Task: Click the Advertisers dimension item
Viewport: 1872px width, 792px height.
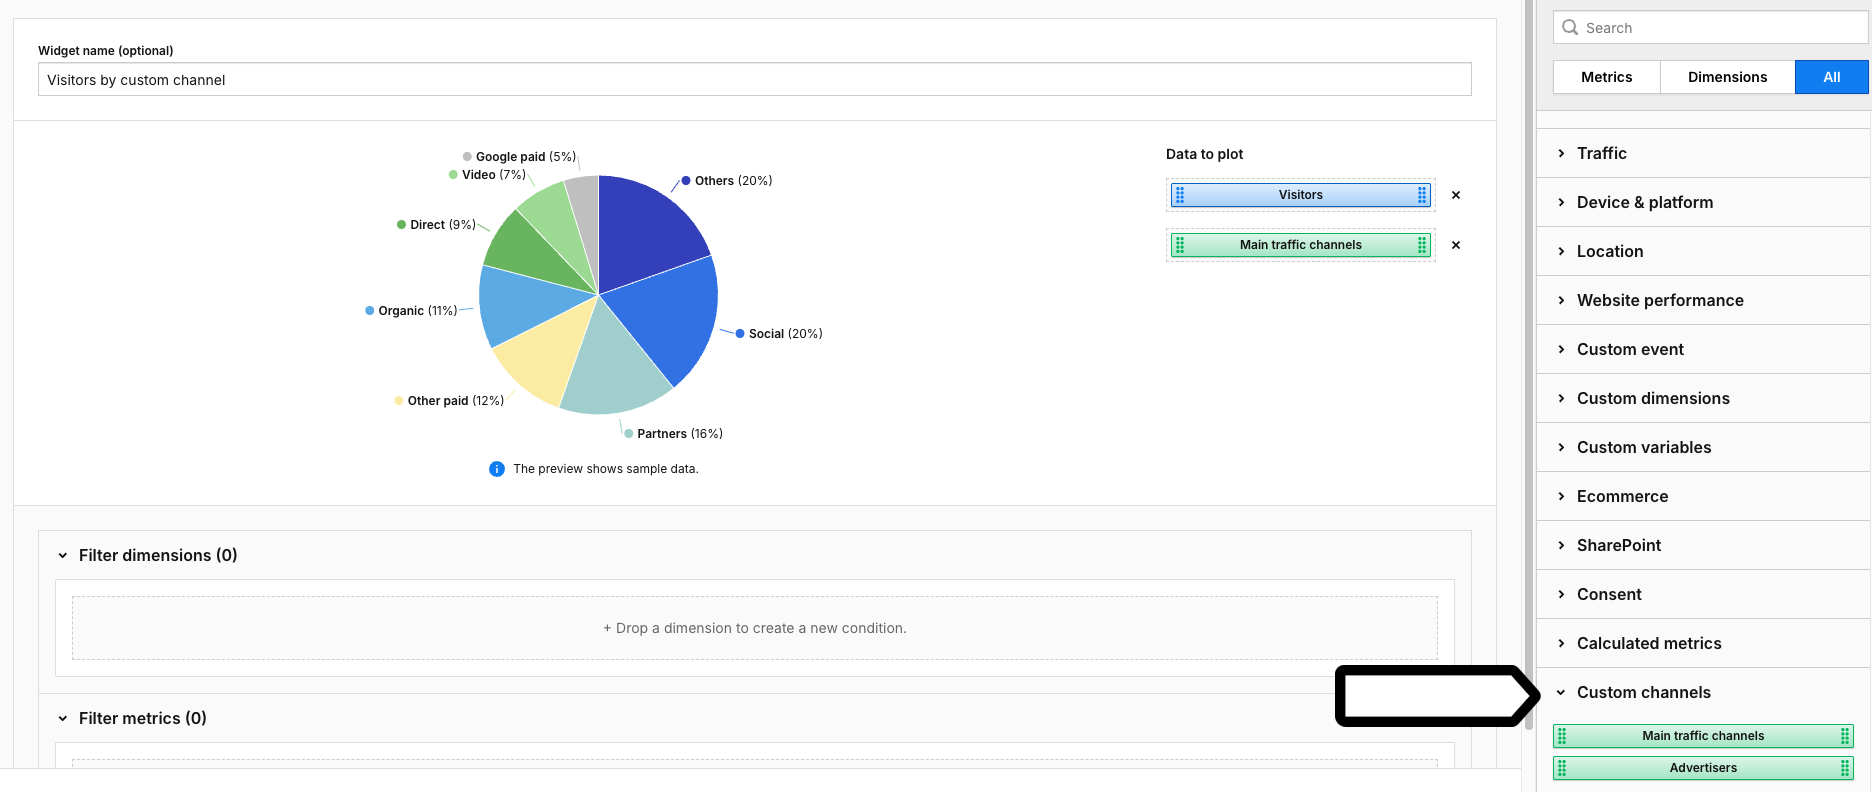Action: (x=1703, y=768)
